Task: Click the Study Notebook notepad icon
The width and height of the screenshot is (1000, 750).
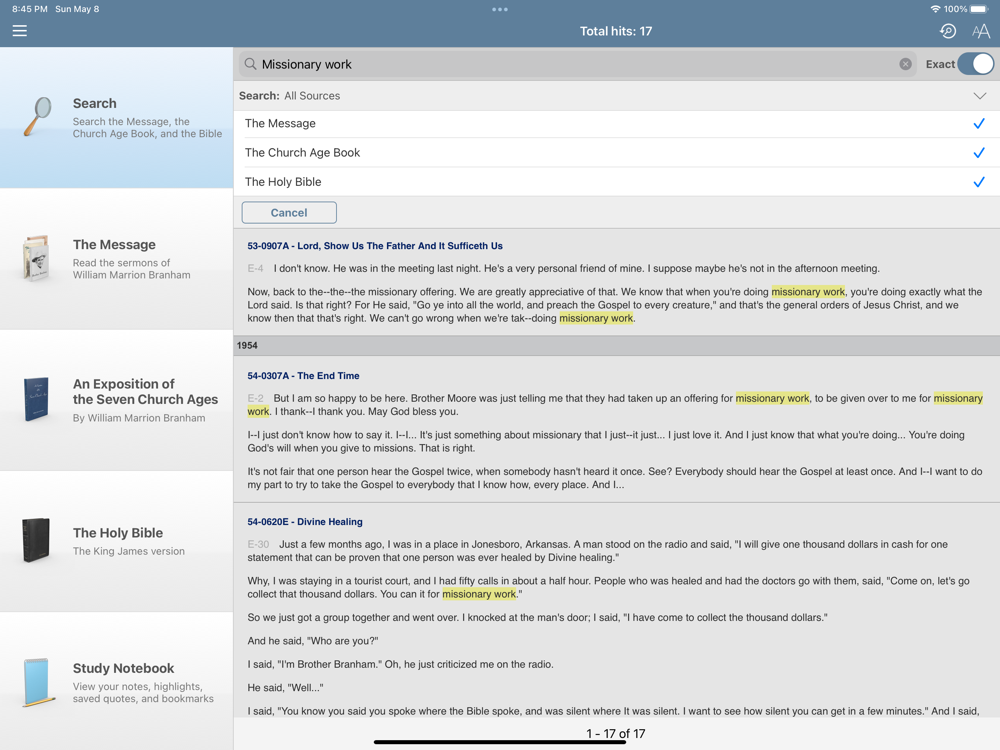Action: point(38,682)
